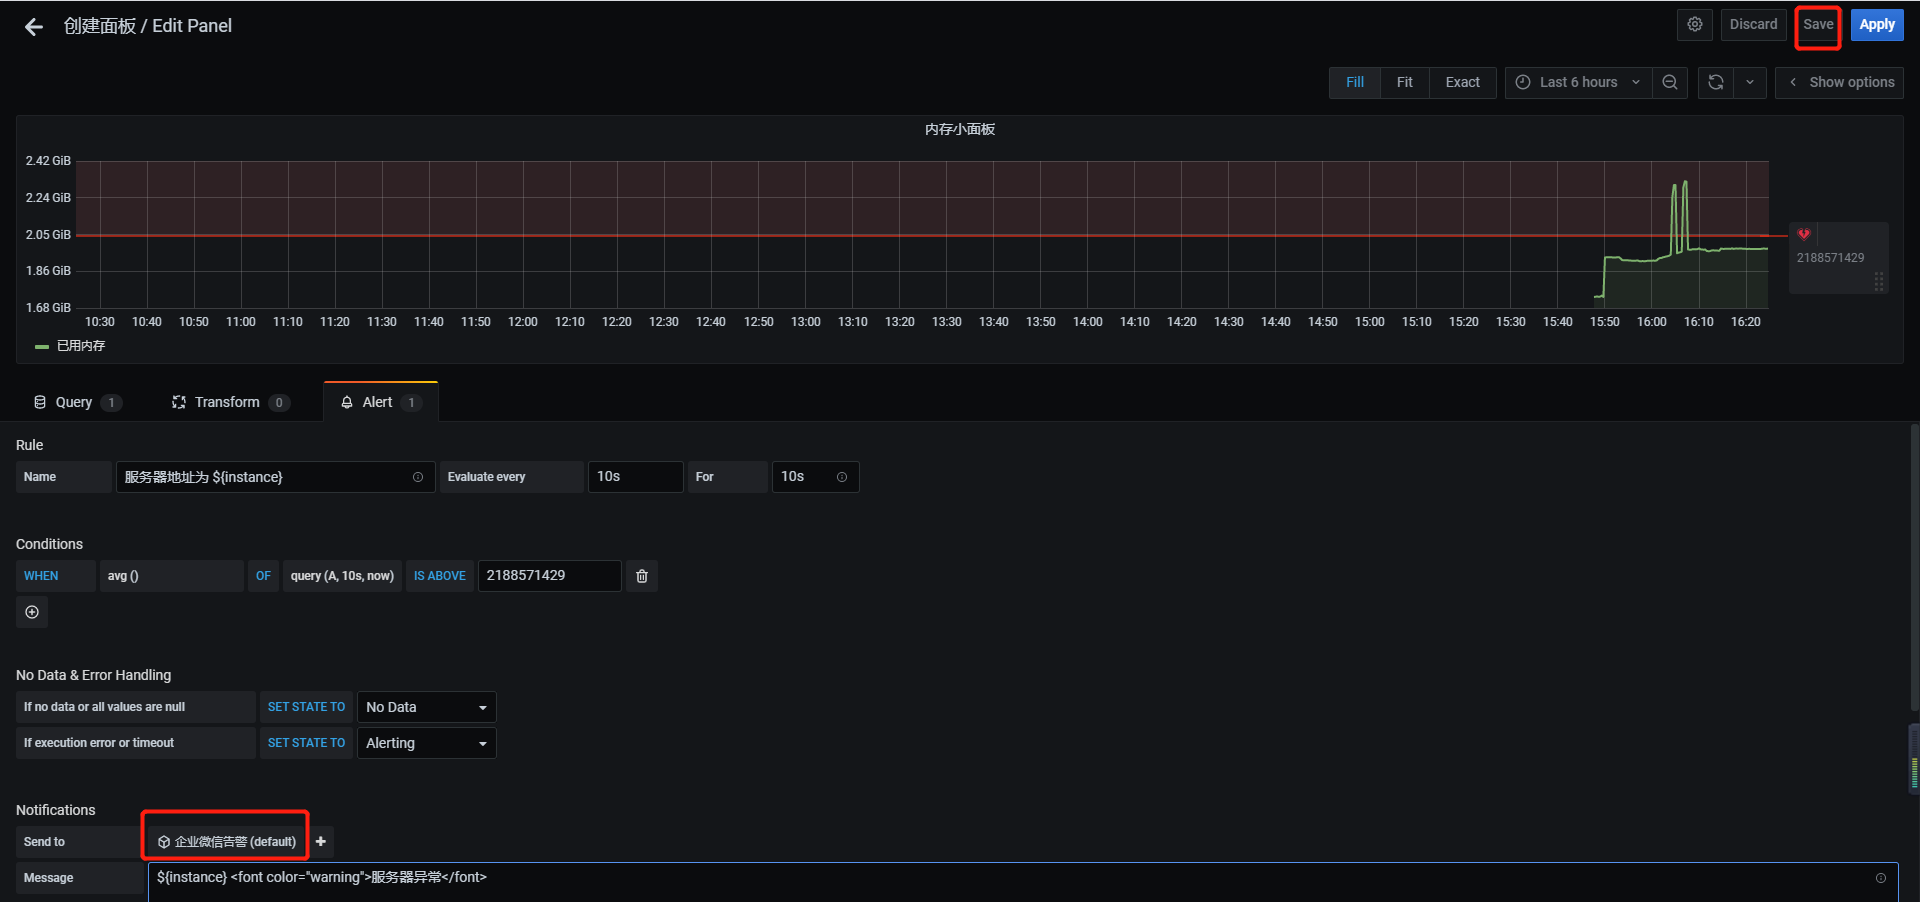Open the Last 6 hours time picker

click(x=1578, y=83)
